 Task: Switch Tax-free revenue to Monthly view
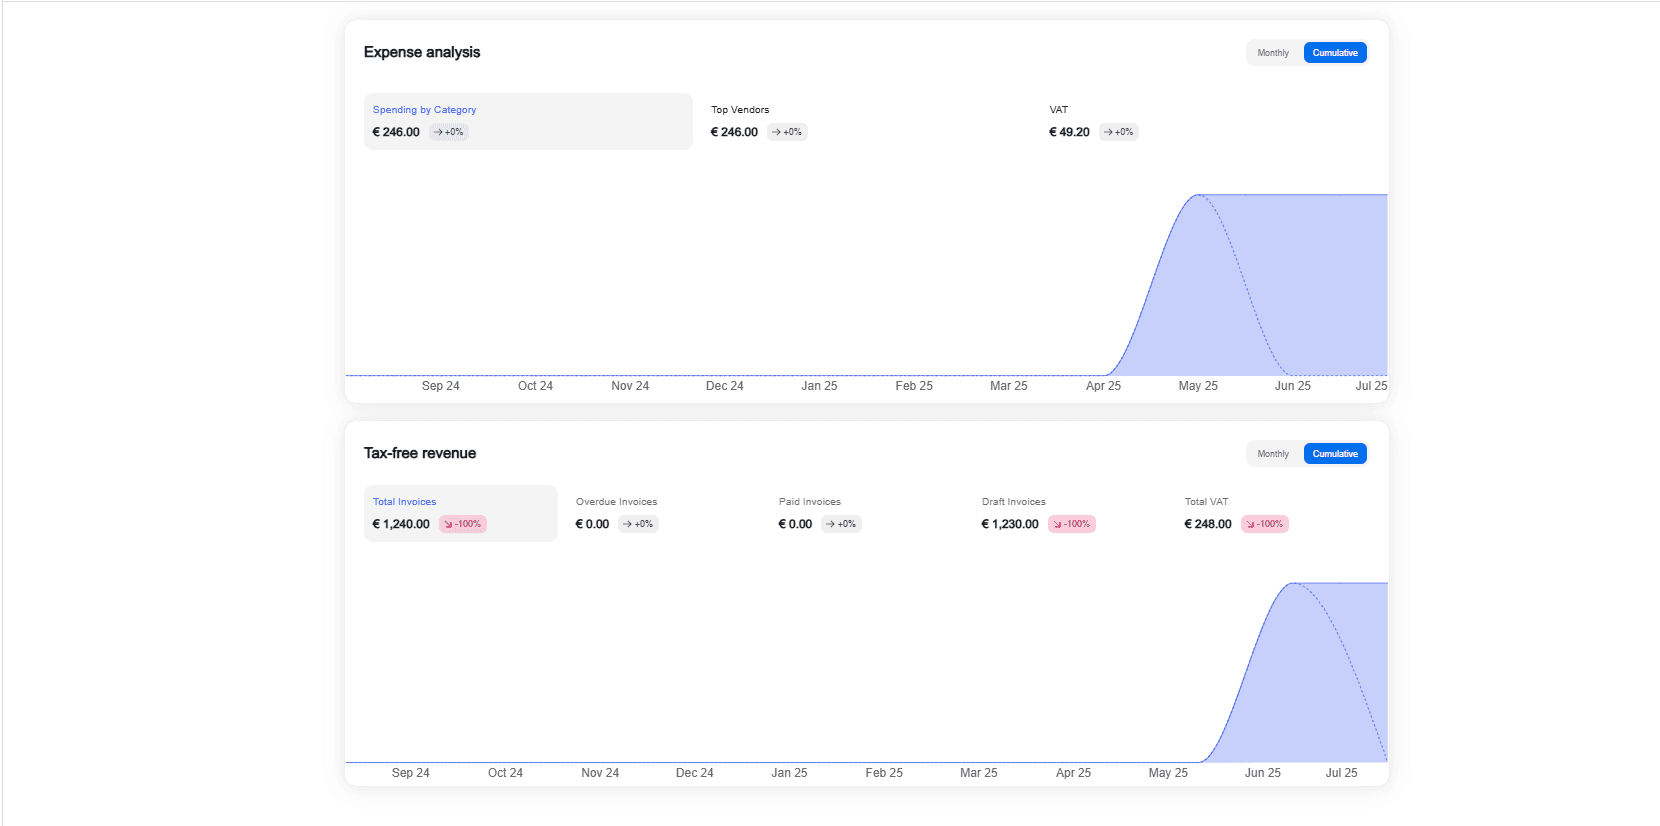click(1273, 454)
